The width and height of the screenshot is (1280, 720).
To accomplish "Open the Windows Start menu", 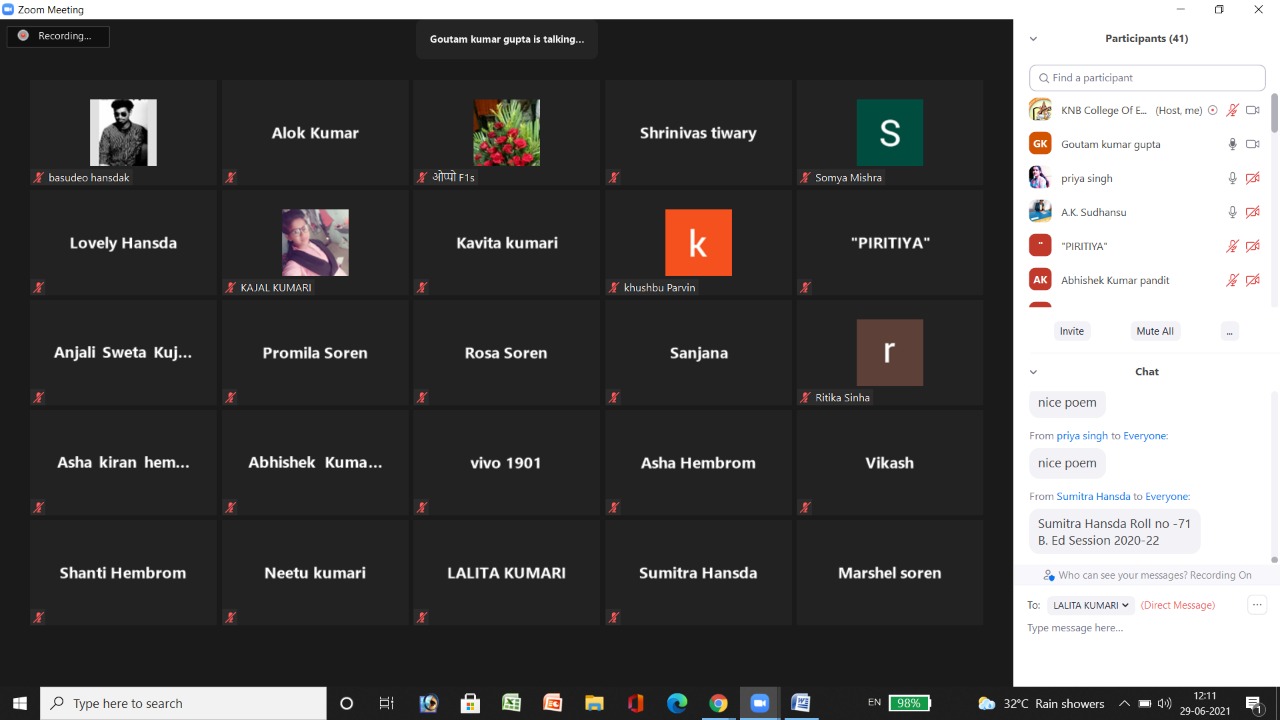I will (x=19, y=703).
